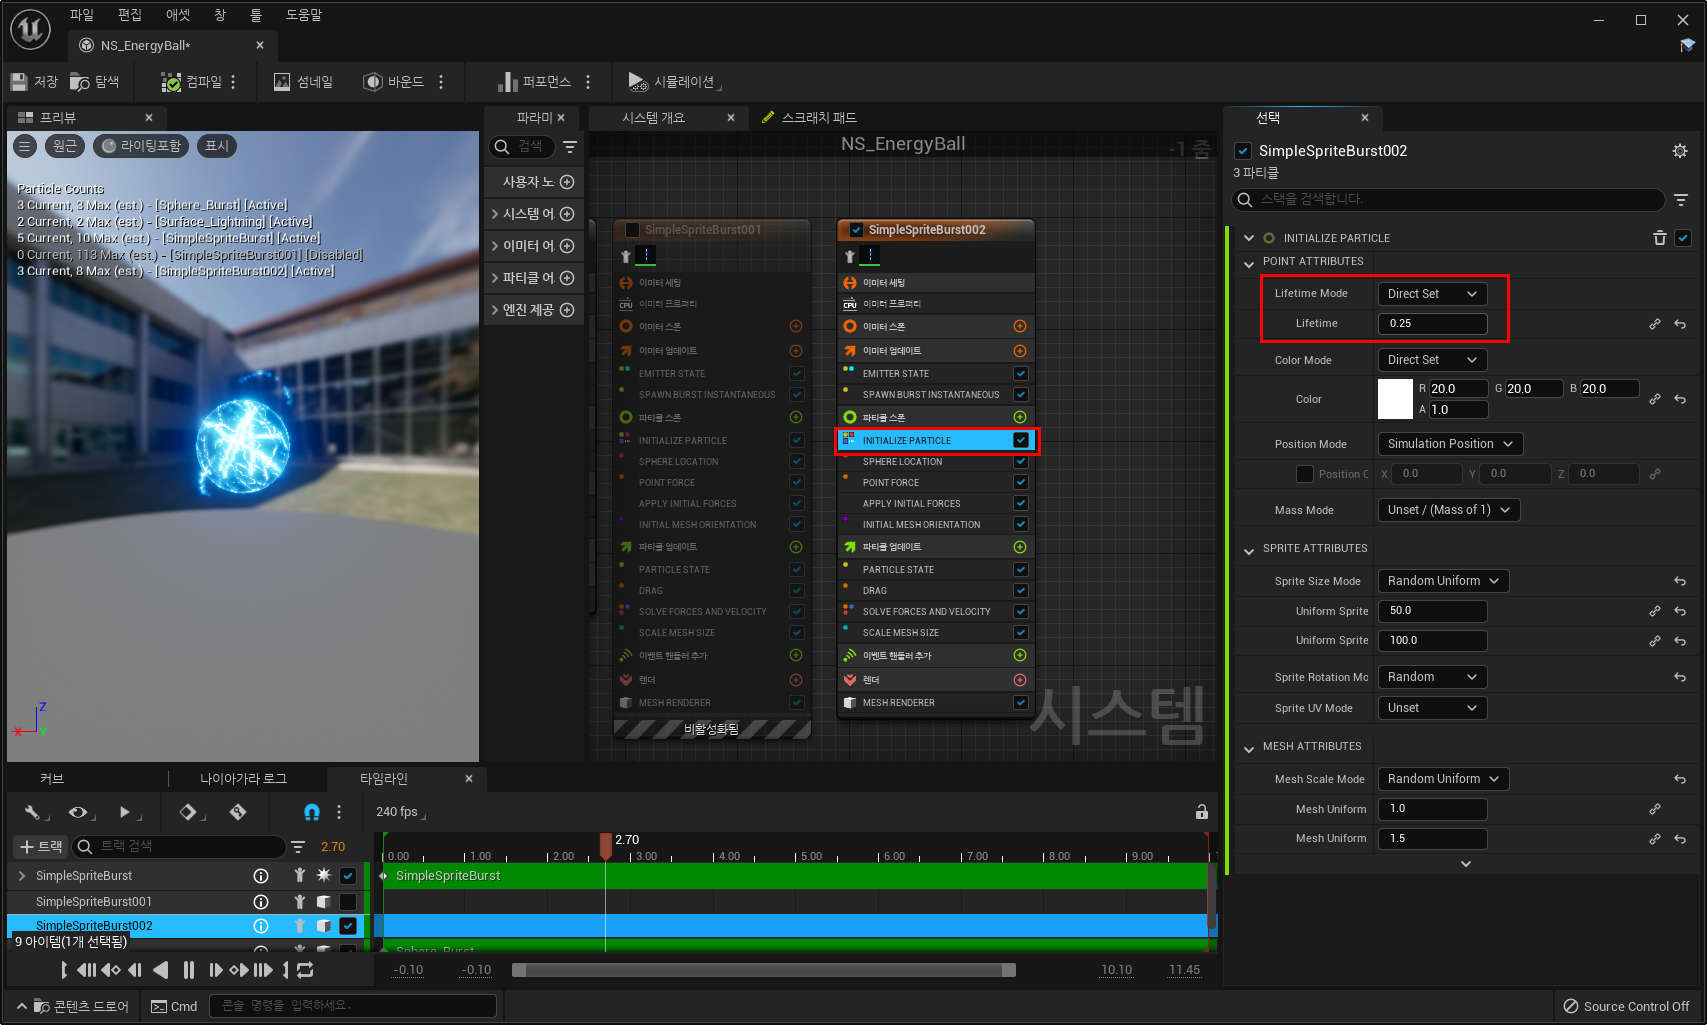Viewport: 1707px width, 1025px height.
Task: Click the timeline lock icon
Action: (x=1202, y=812)
